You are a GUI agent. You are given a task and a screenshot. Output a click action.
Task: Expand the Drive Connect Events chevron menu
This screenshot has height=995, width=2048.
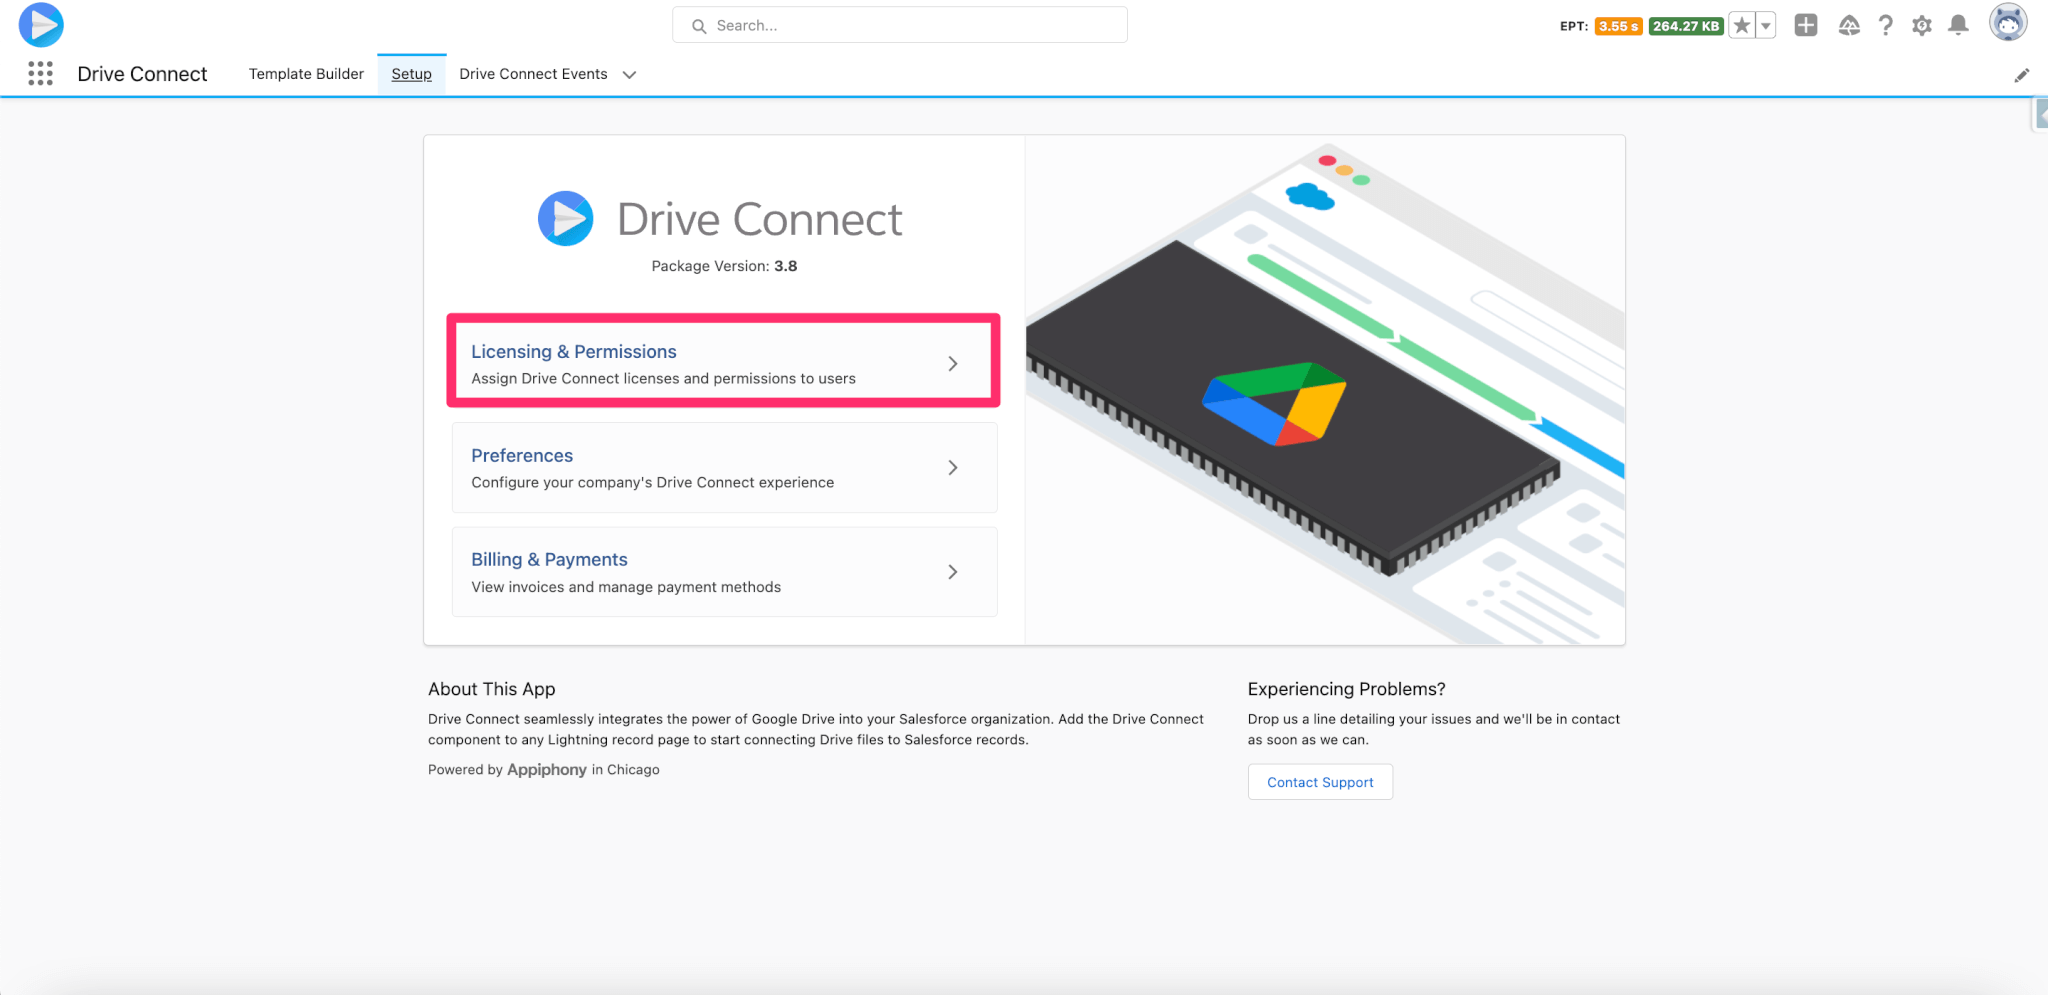coord(629,75)
